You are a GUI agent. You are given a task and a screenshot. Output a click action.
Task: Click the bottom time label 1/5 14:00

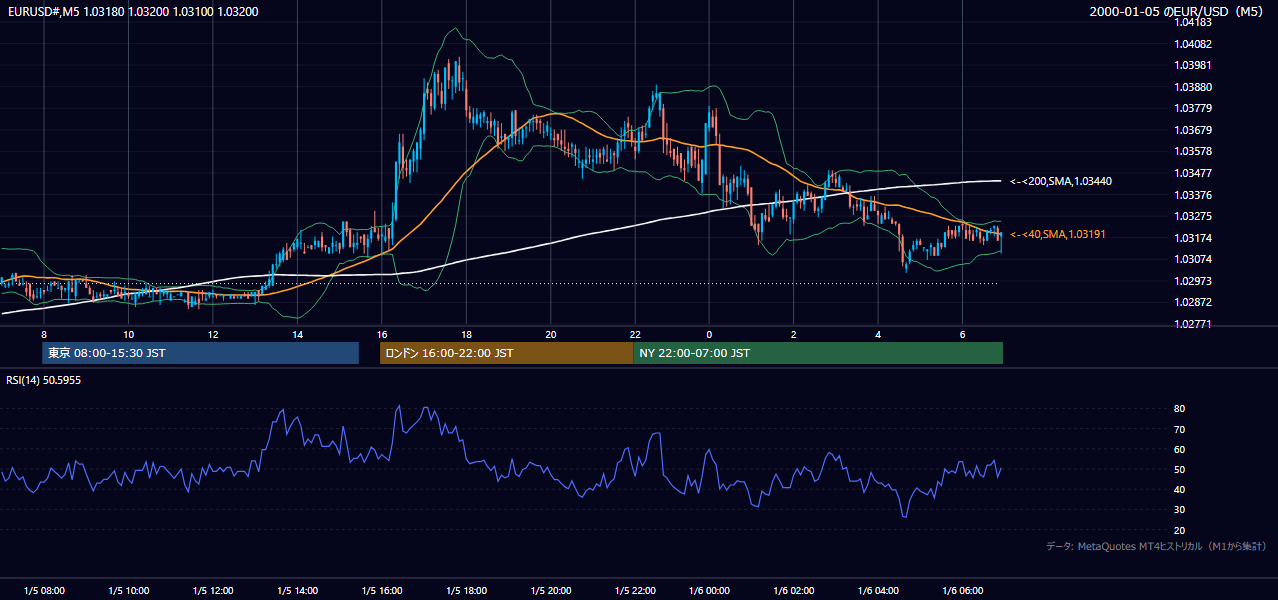coord(297,591)
